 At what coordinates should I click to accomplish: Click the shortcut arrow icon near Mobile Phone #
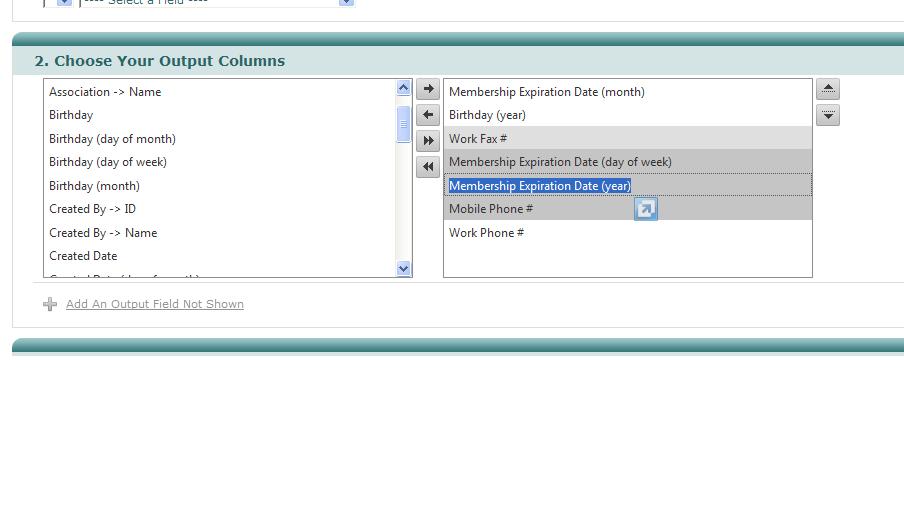646,209
